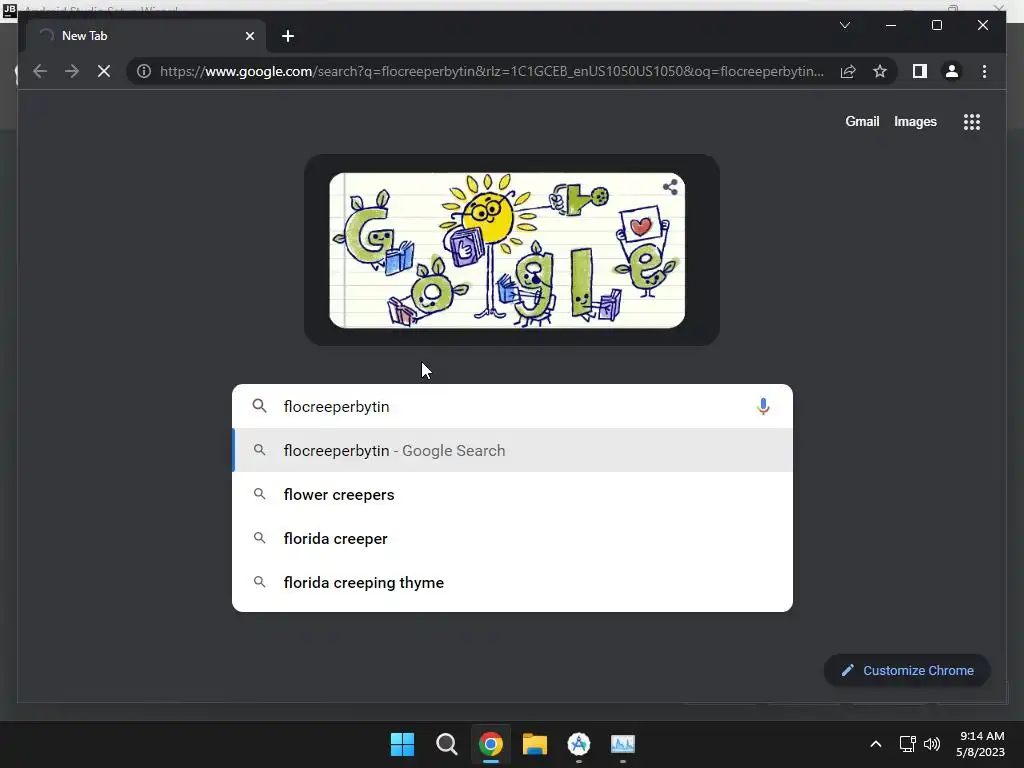This screenshot has height=768, width=1024.
Task: Go forward to the next page
Action: 72,71
